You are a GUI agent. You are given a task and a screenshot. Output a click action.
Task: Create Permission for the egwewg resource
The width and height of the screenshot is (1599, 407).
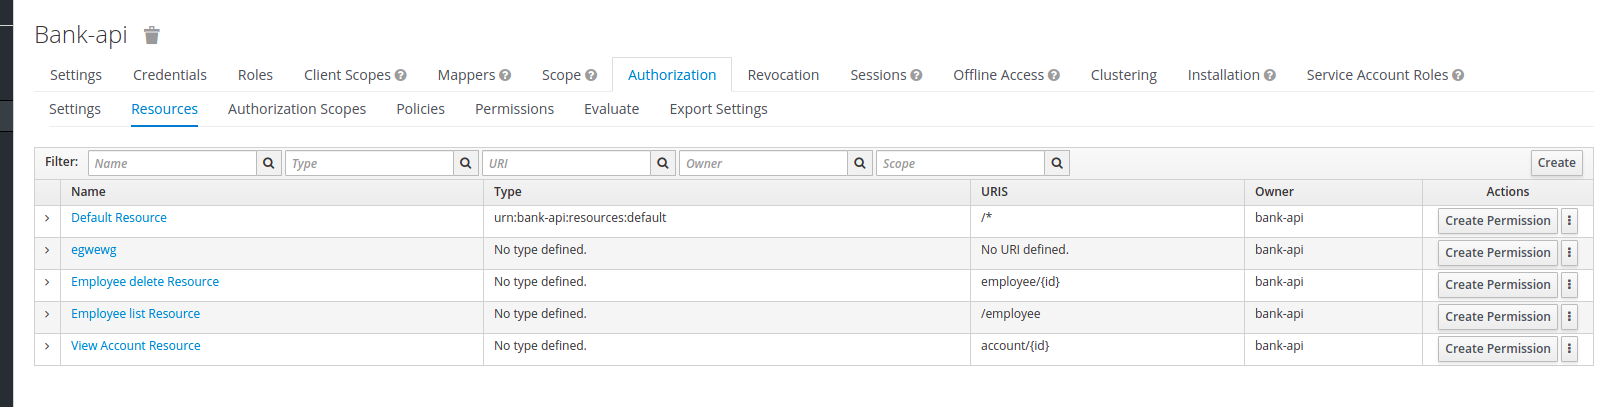1497,253
